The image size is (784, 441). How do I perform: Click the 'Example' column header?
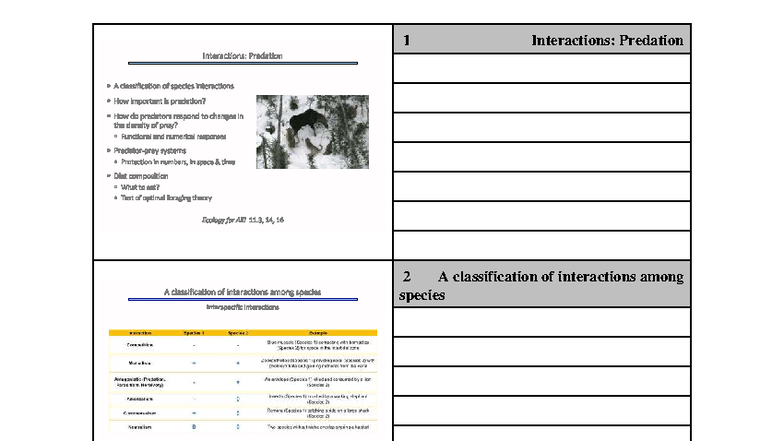pos(318,333)
